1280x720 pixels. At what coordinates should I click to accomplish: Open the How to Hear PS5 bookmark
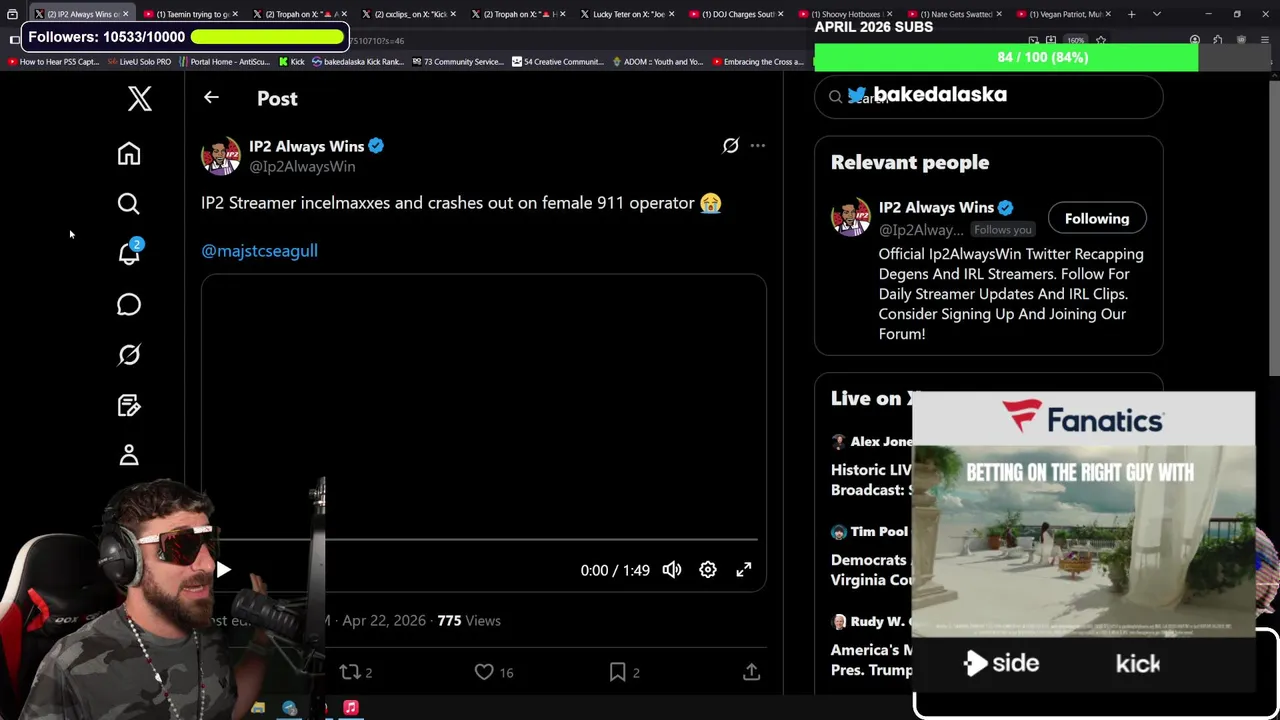tap(53, 62)
